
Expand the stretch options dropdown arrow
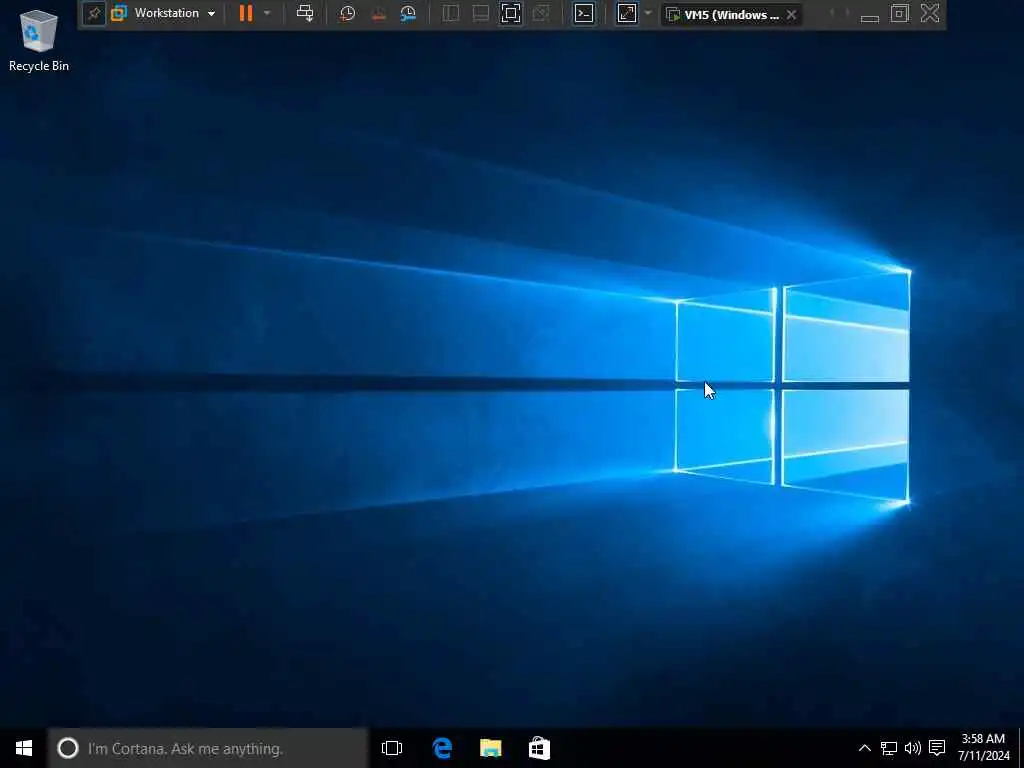click(x=648, y=13)
